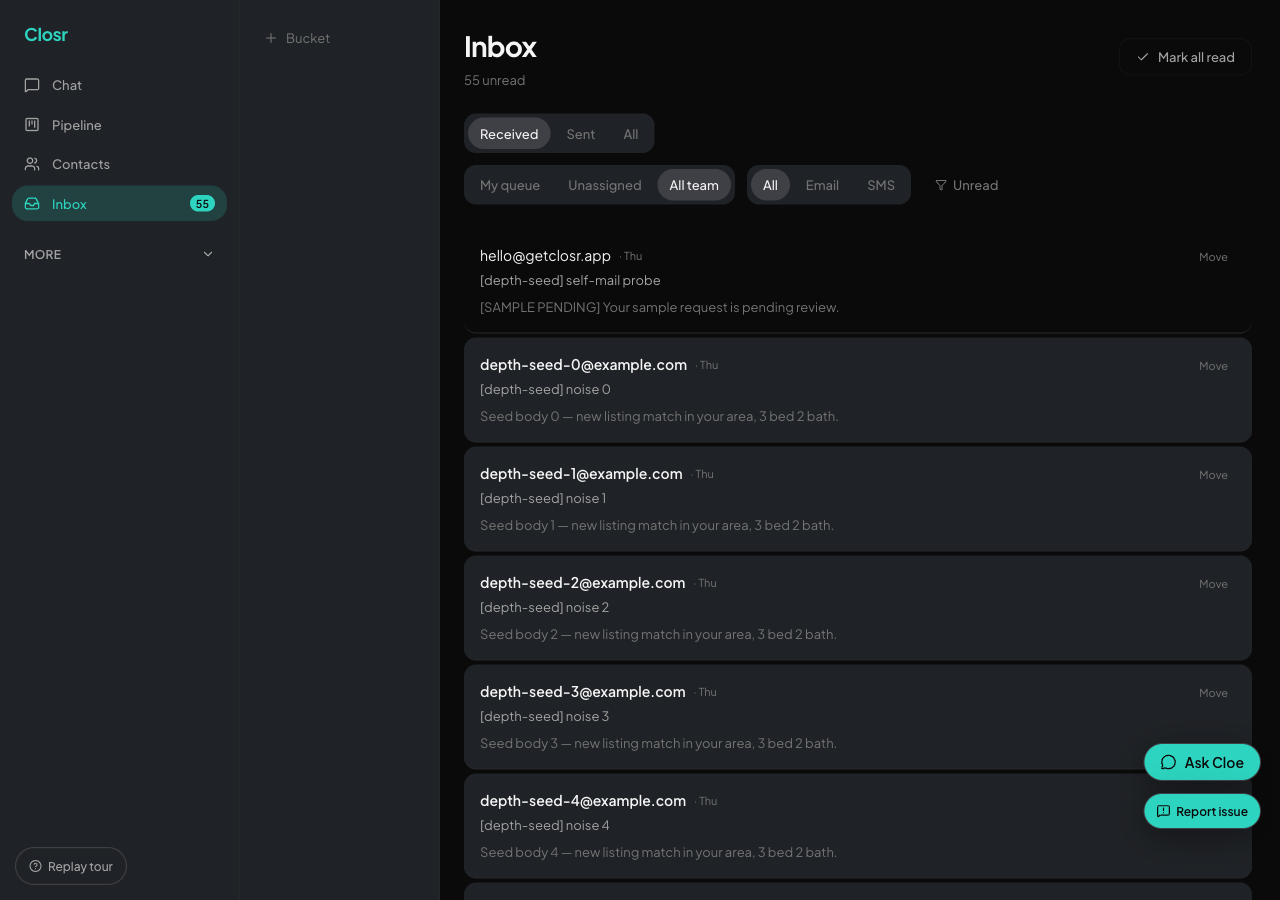1280x900 pixels.
Task: Click subject '[depth-seed] self-mail probe'
Action: (570, 281)
